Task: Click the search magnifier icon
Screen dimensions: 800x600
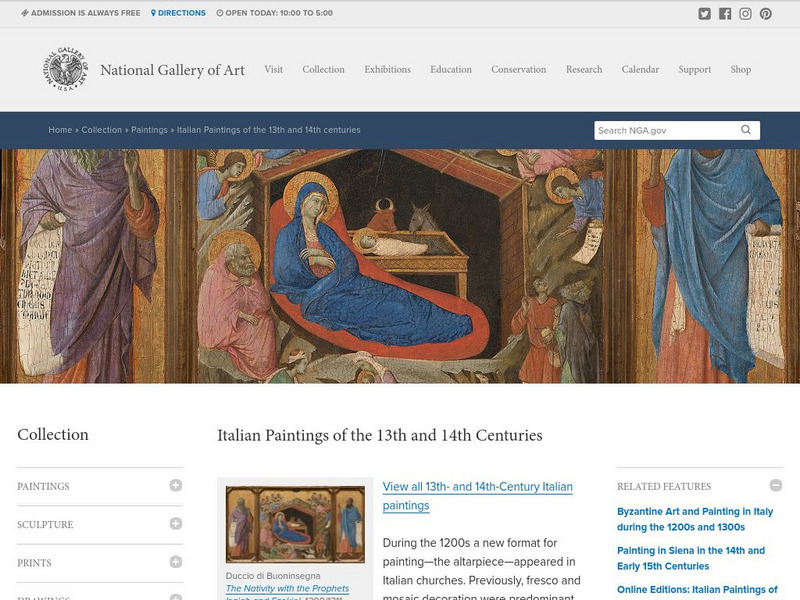Action: 745,130
